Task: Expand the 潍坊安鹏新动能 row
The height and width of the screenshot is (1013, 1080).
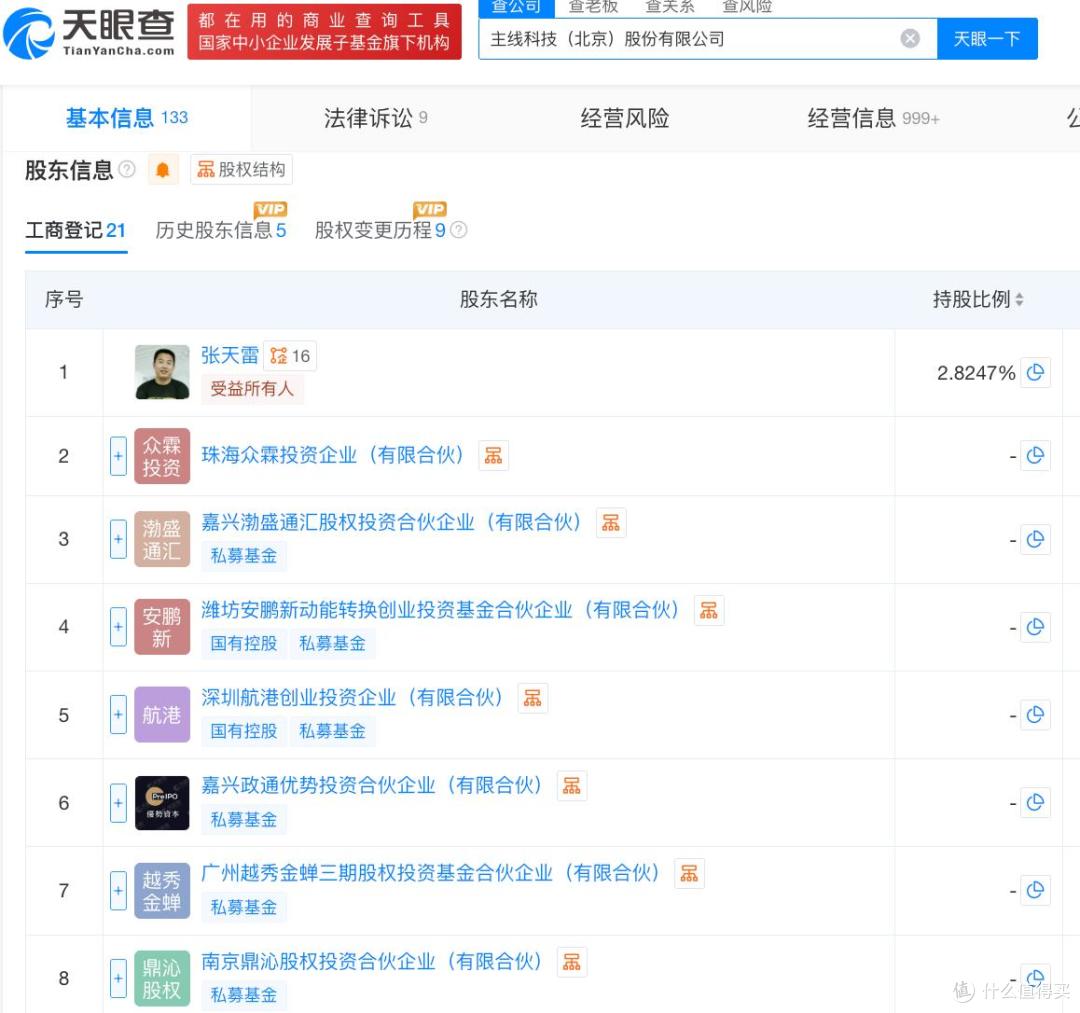Action: 118,627
